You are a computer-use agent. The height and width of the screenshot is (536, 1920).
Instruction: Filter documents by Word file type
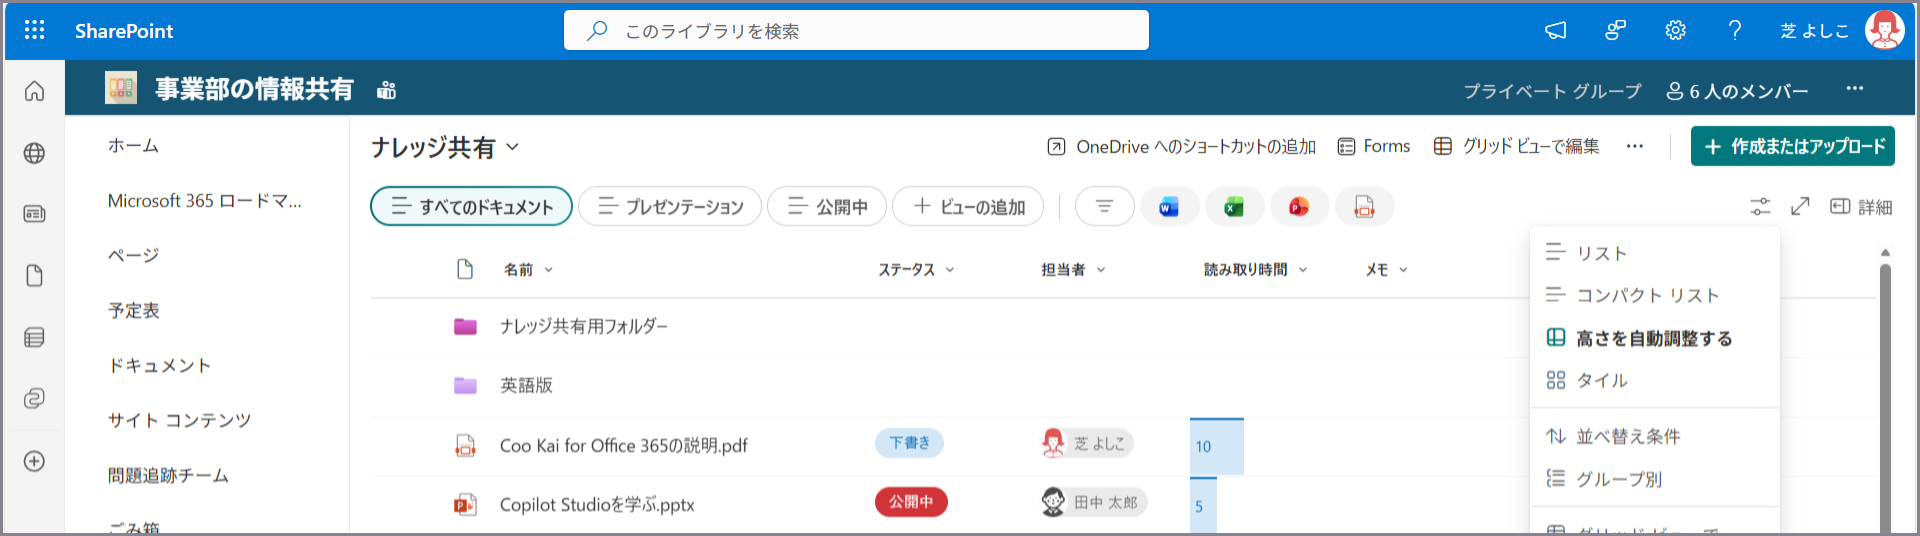tap(1169, 207)
